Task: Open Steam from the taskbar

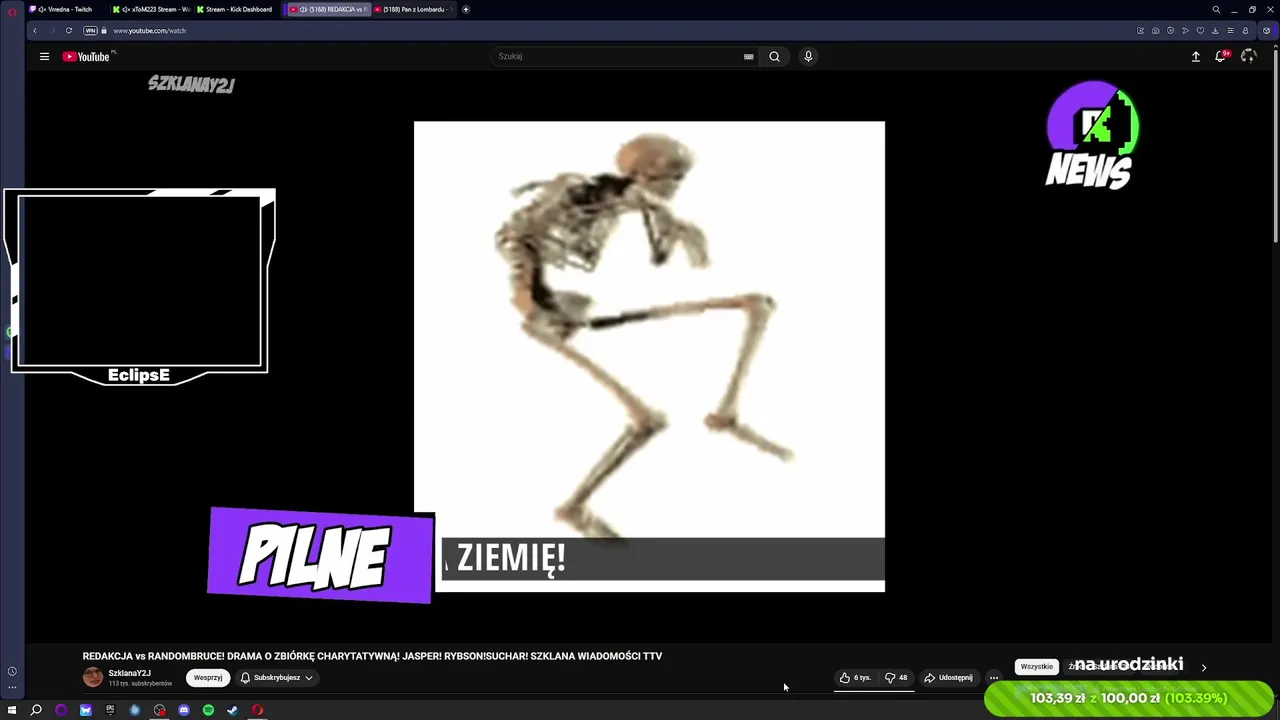Action: tap(233, 710)
